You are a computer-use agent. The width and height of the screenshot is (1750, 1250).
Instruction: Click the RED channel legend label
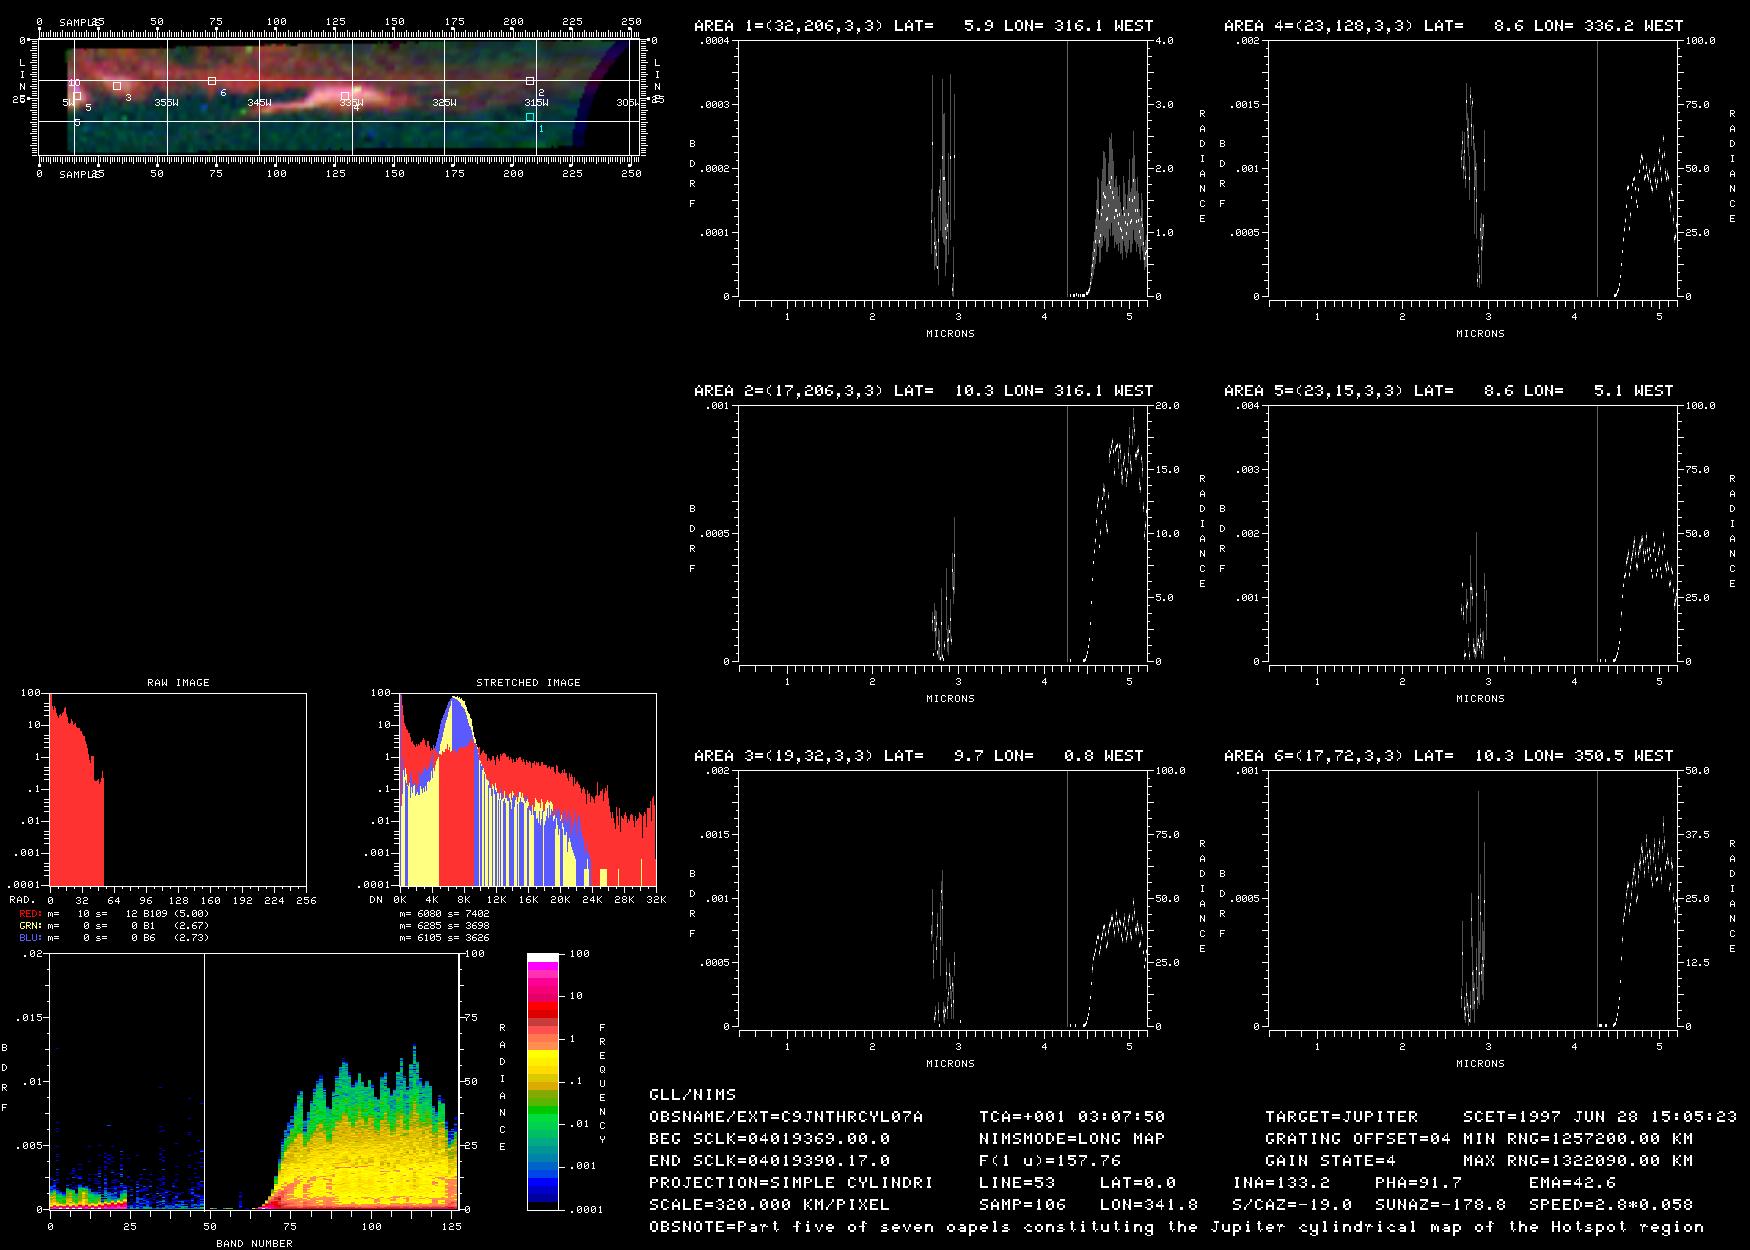(28, 914)
